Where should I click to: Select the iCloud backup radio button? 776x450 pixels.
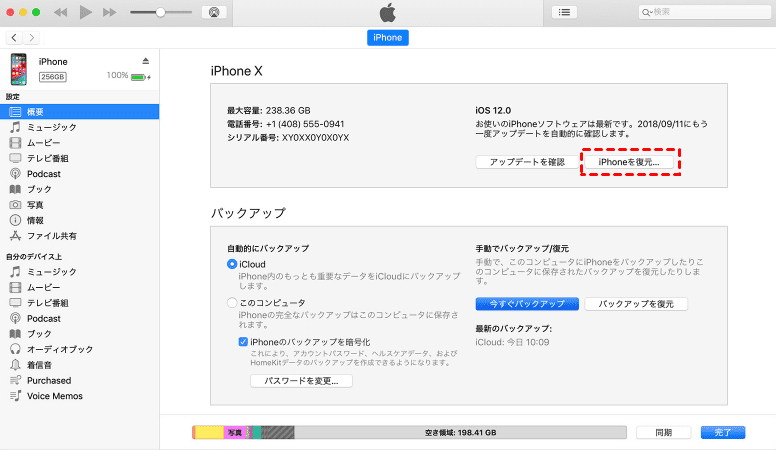coord(232,264)
